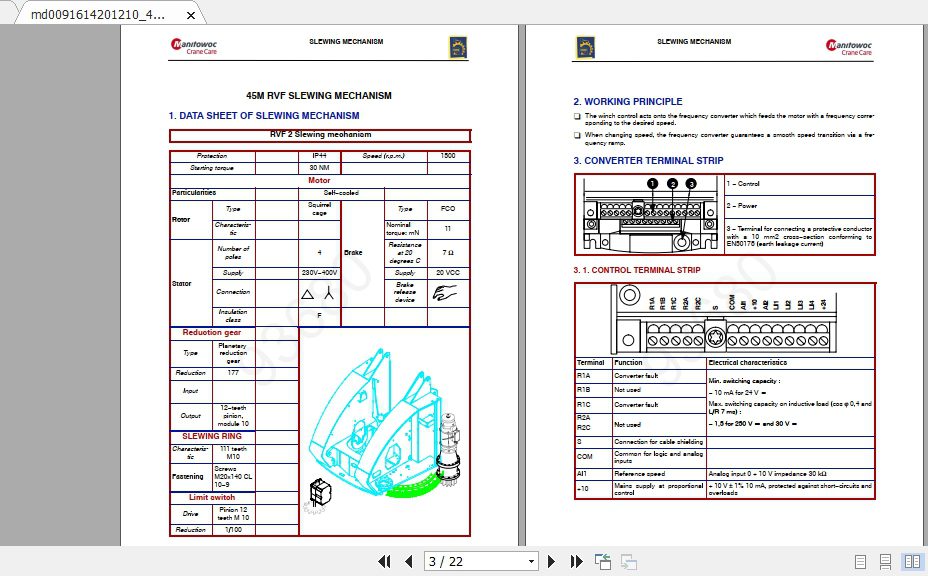Click the delta connection symbol

click(x=308, y=294)
